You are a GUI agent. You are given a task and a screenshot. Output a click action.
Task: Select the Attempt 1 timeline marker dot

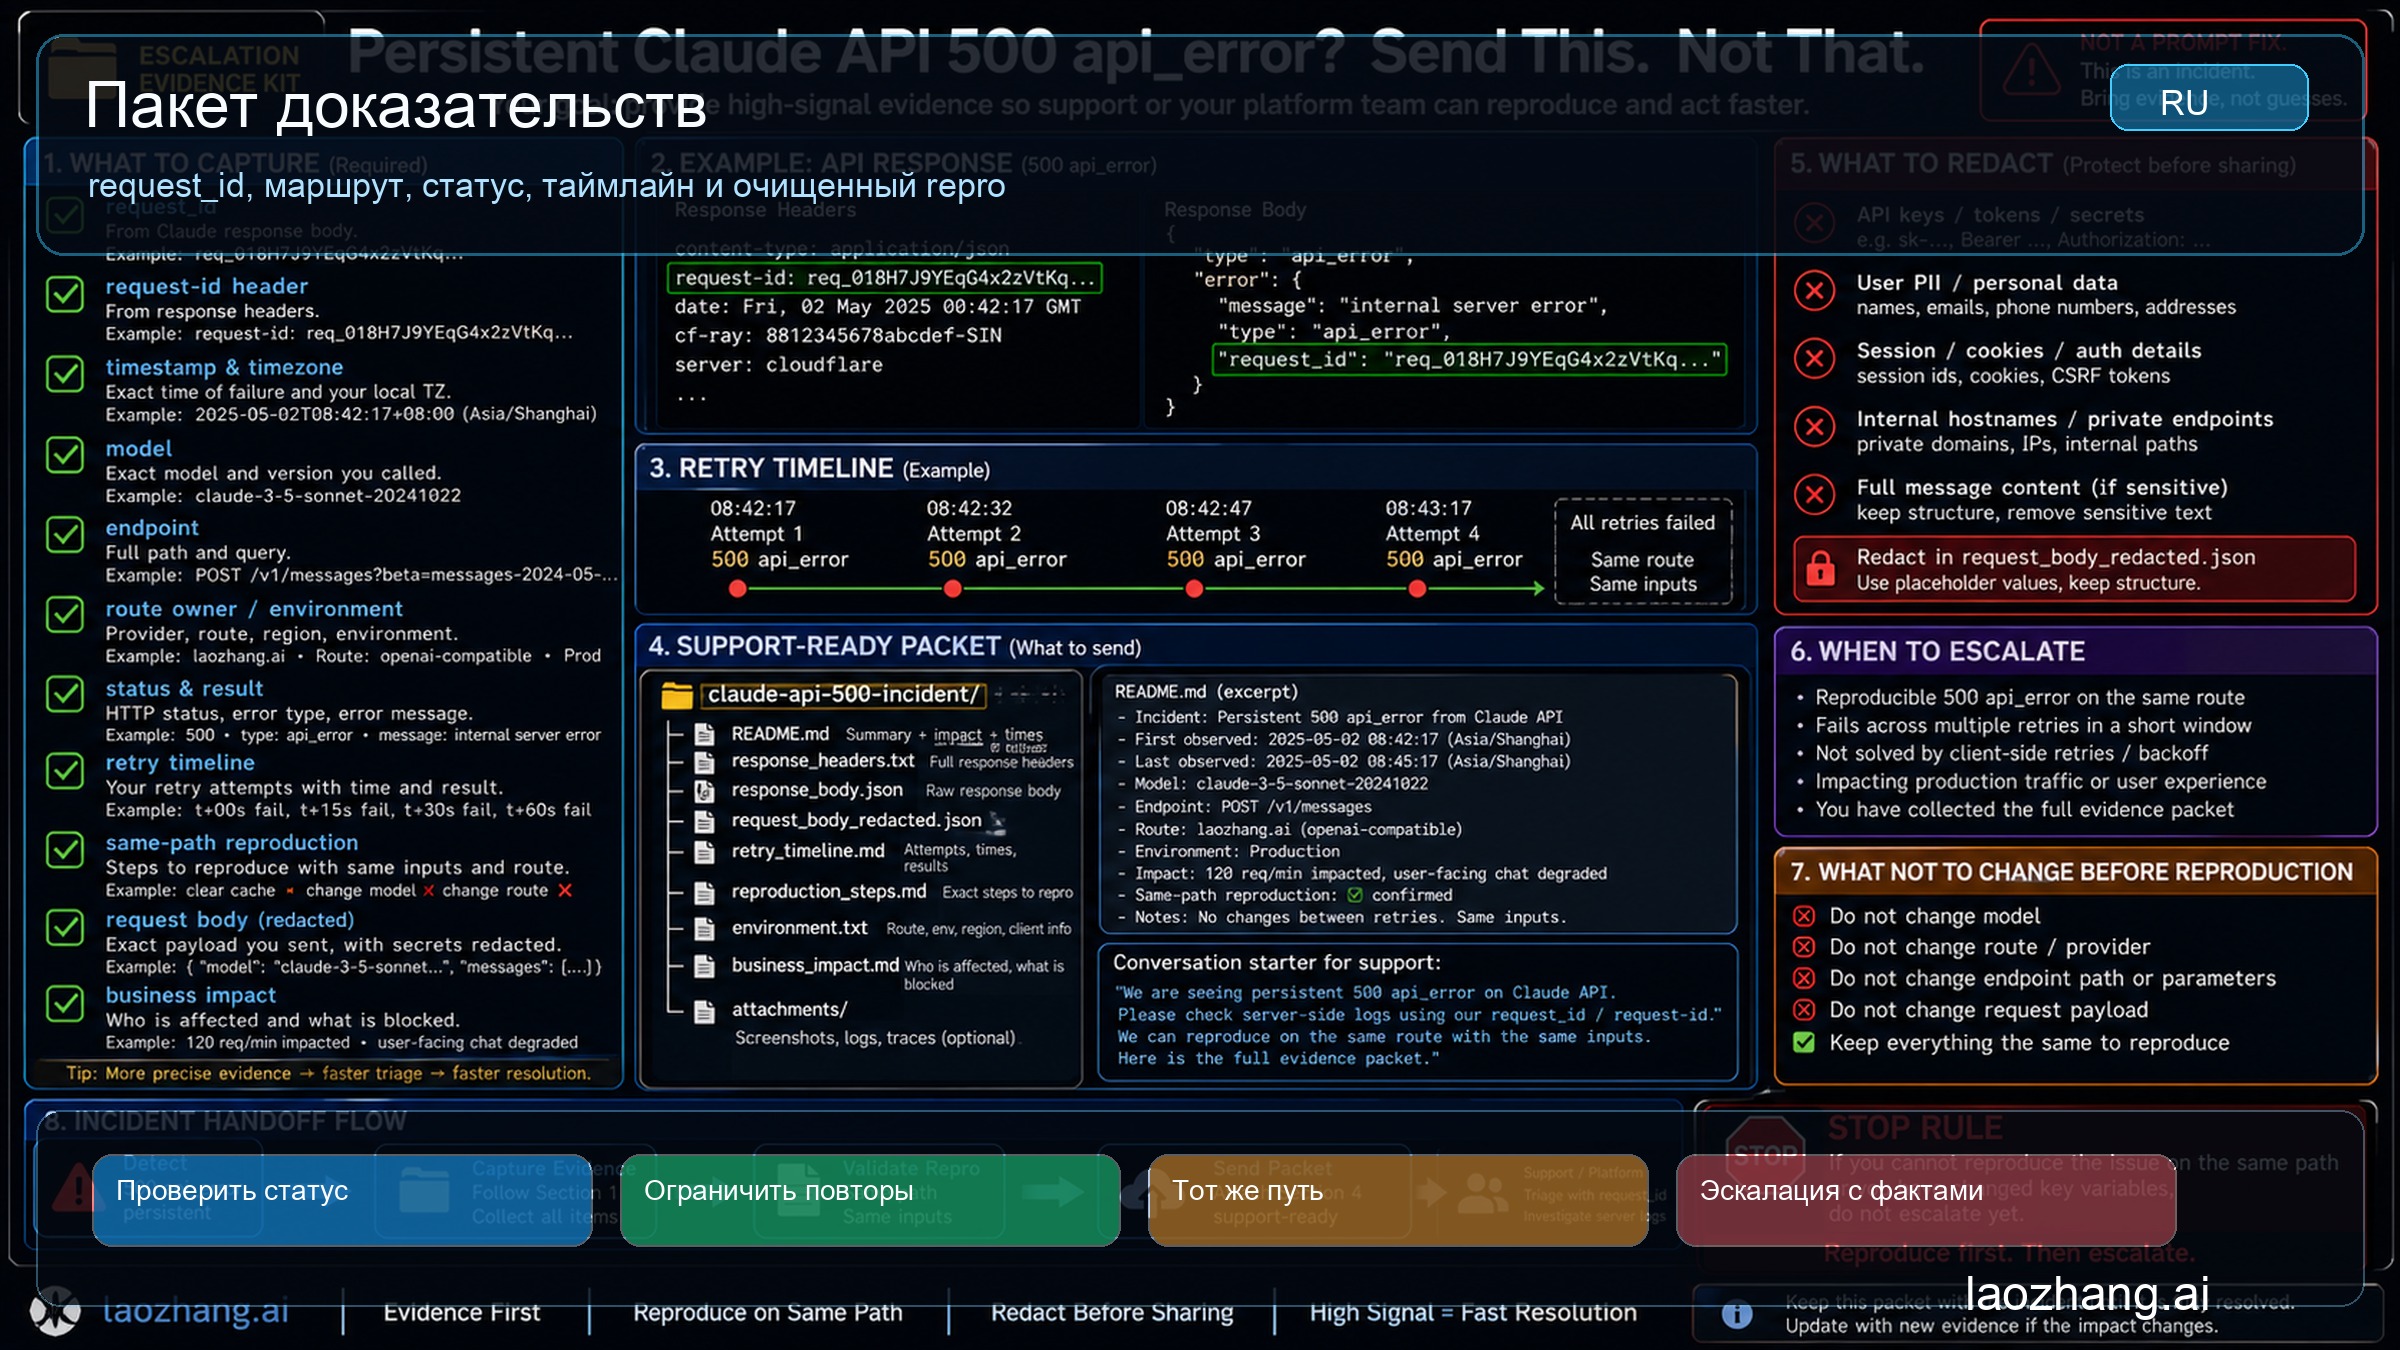pyautogui.click(x=738, y=589)
